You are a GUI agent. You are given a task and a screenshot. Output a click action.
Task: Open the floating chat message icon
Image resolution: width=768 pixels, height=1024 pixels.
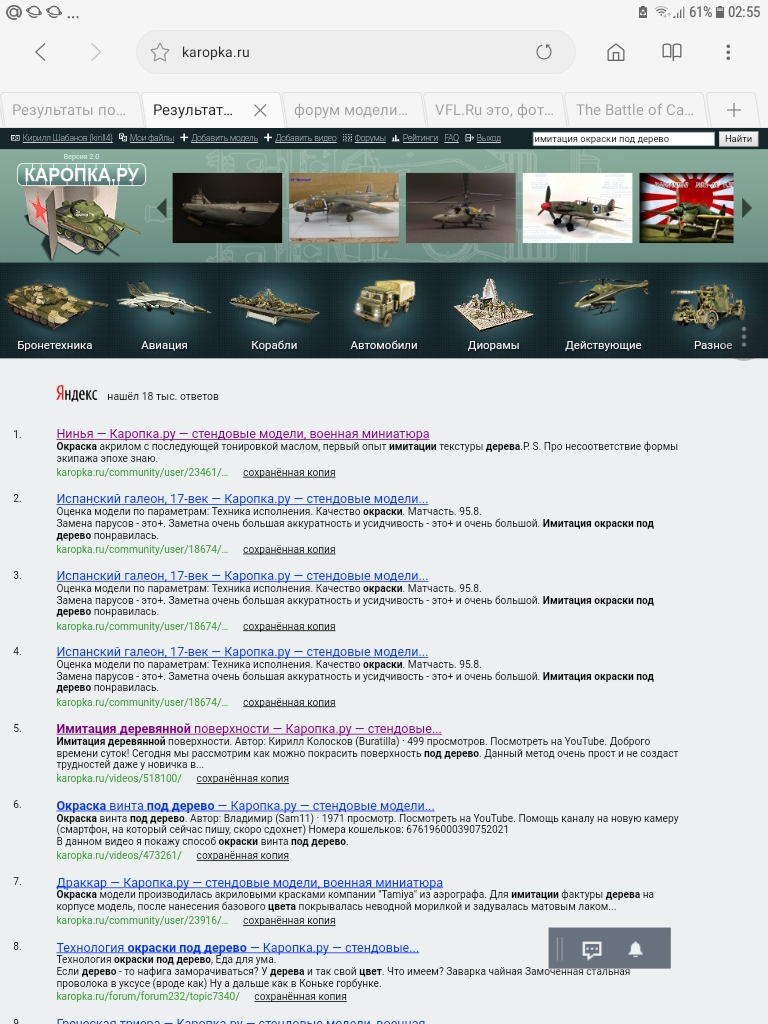pos(592,949)
